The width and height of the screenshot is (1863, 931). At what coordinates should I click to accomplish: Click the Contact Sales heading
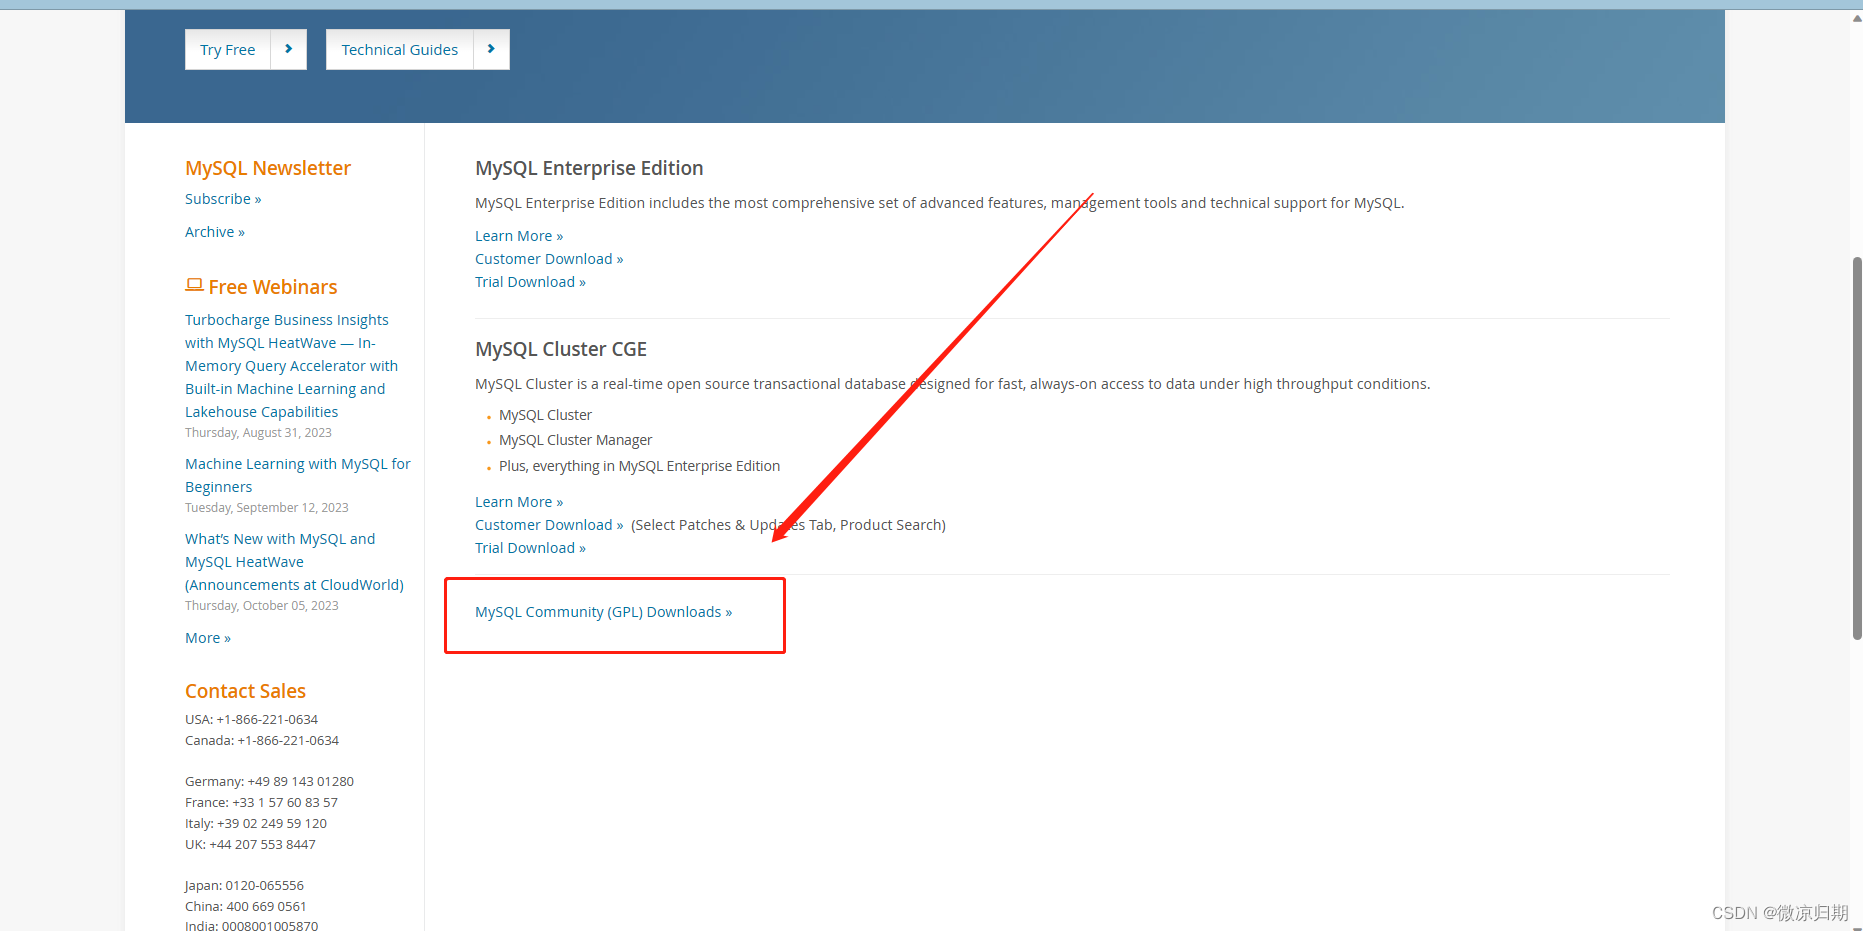point(245,691)
